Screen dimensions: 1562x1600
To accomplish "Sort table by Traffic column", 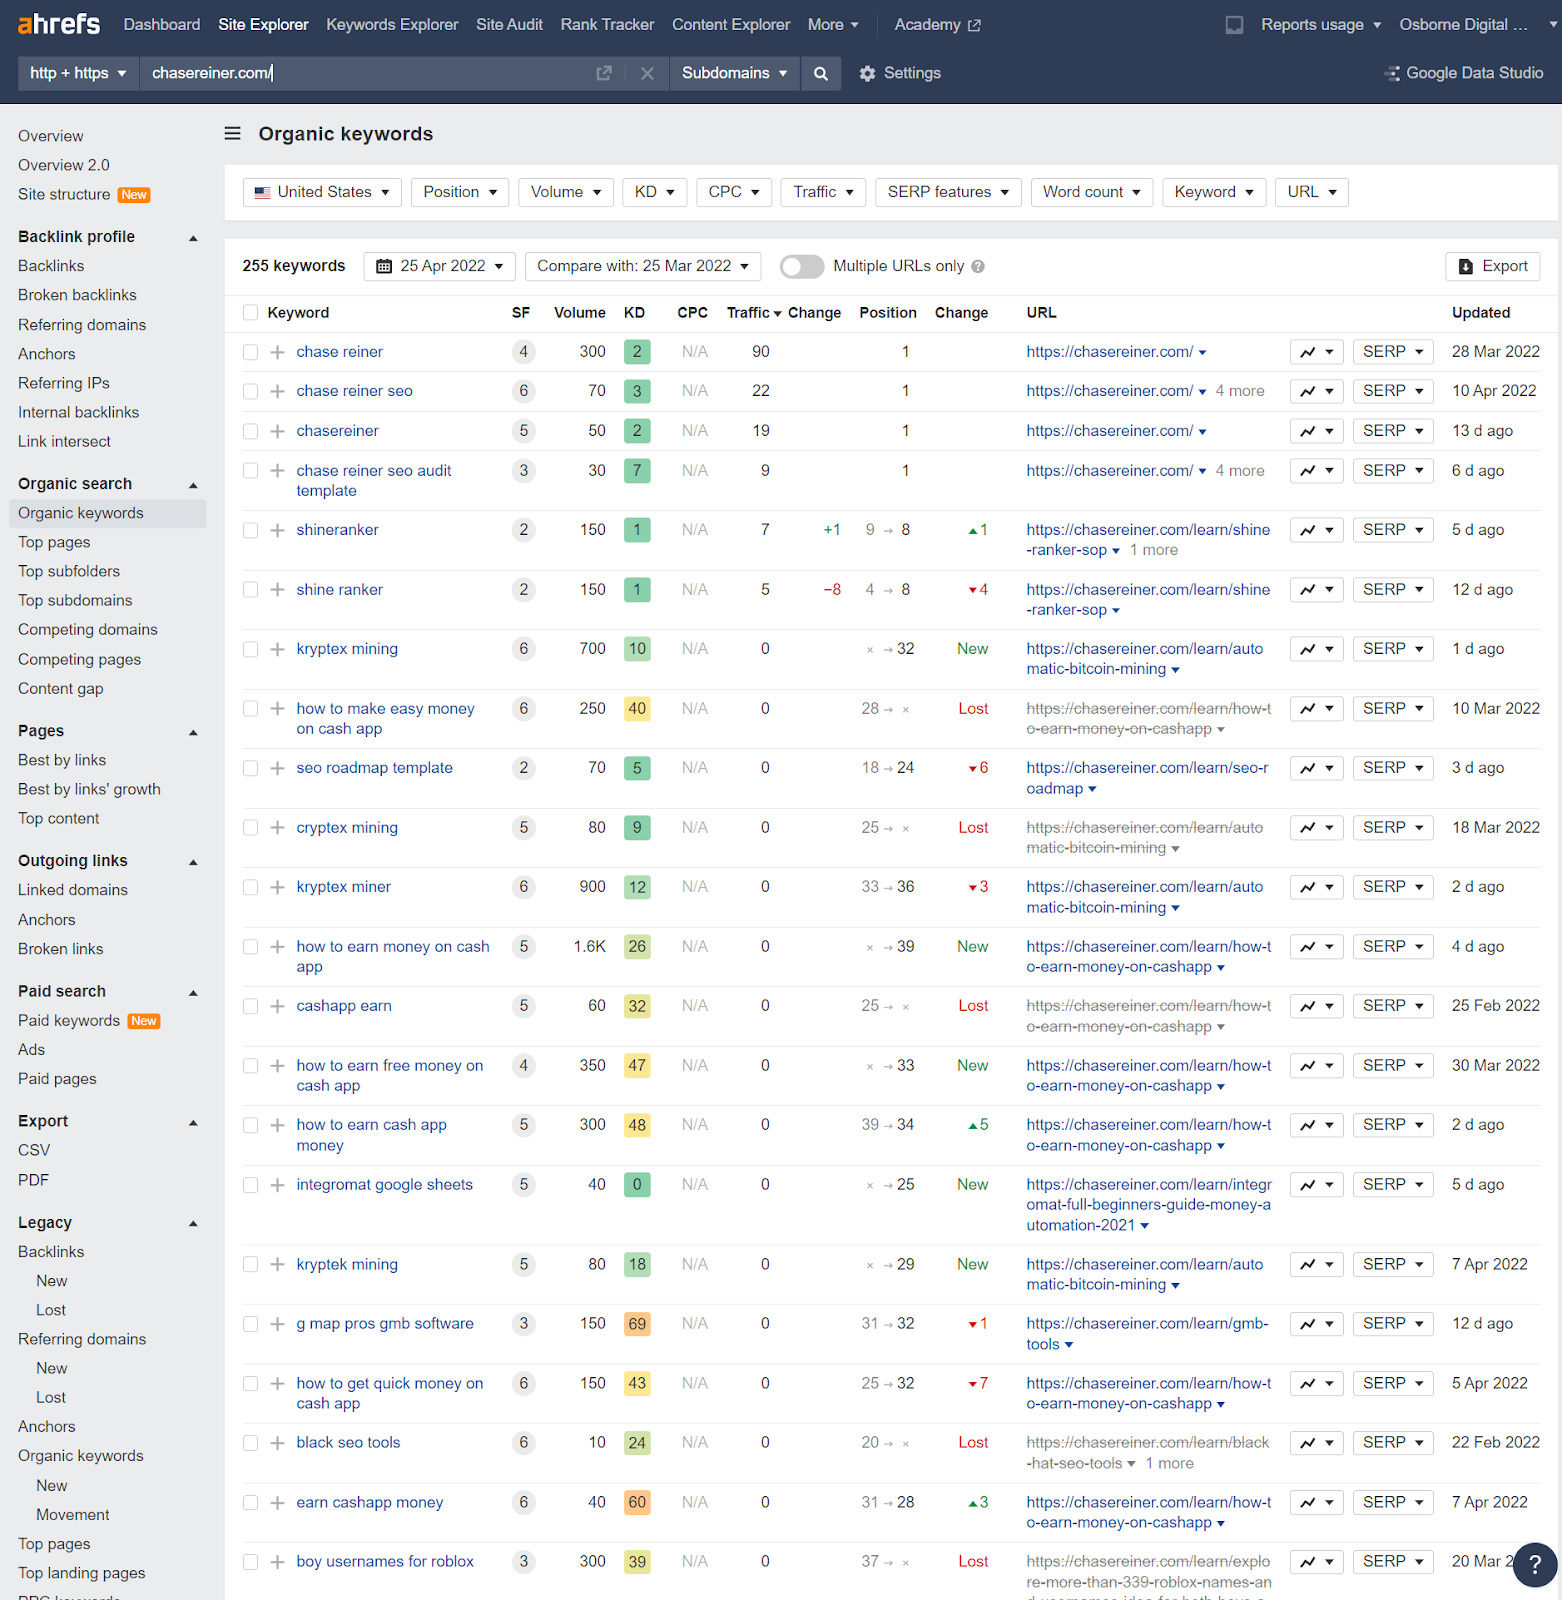I will pos(754,313).
